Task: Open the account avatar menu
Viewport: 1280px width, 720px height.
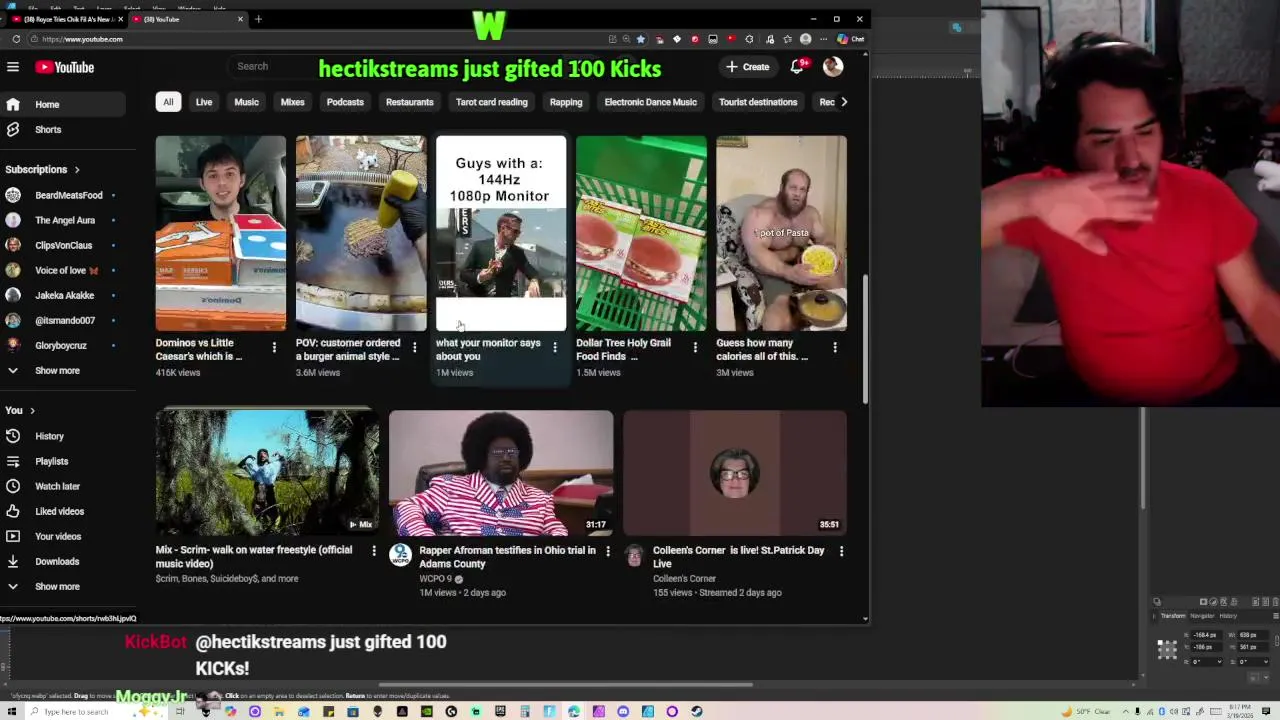Action: click(833, 67)
